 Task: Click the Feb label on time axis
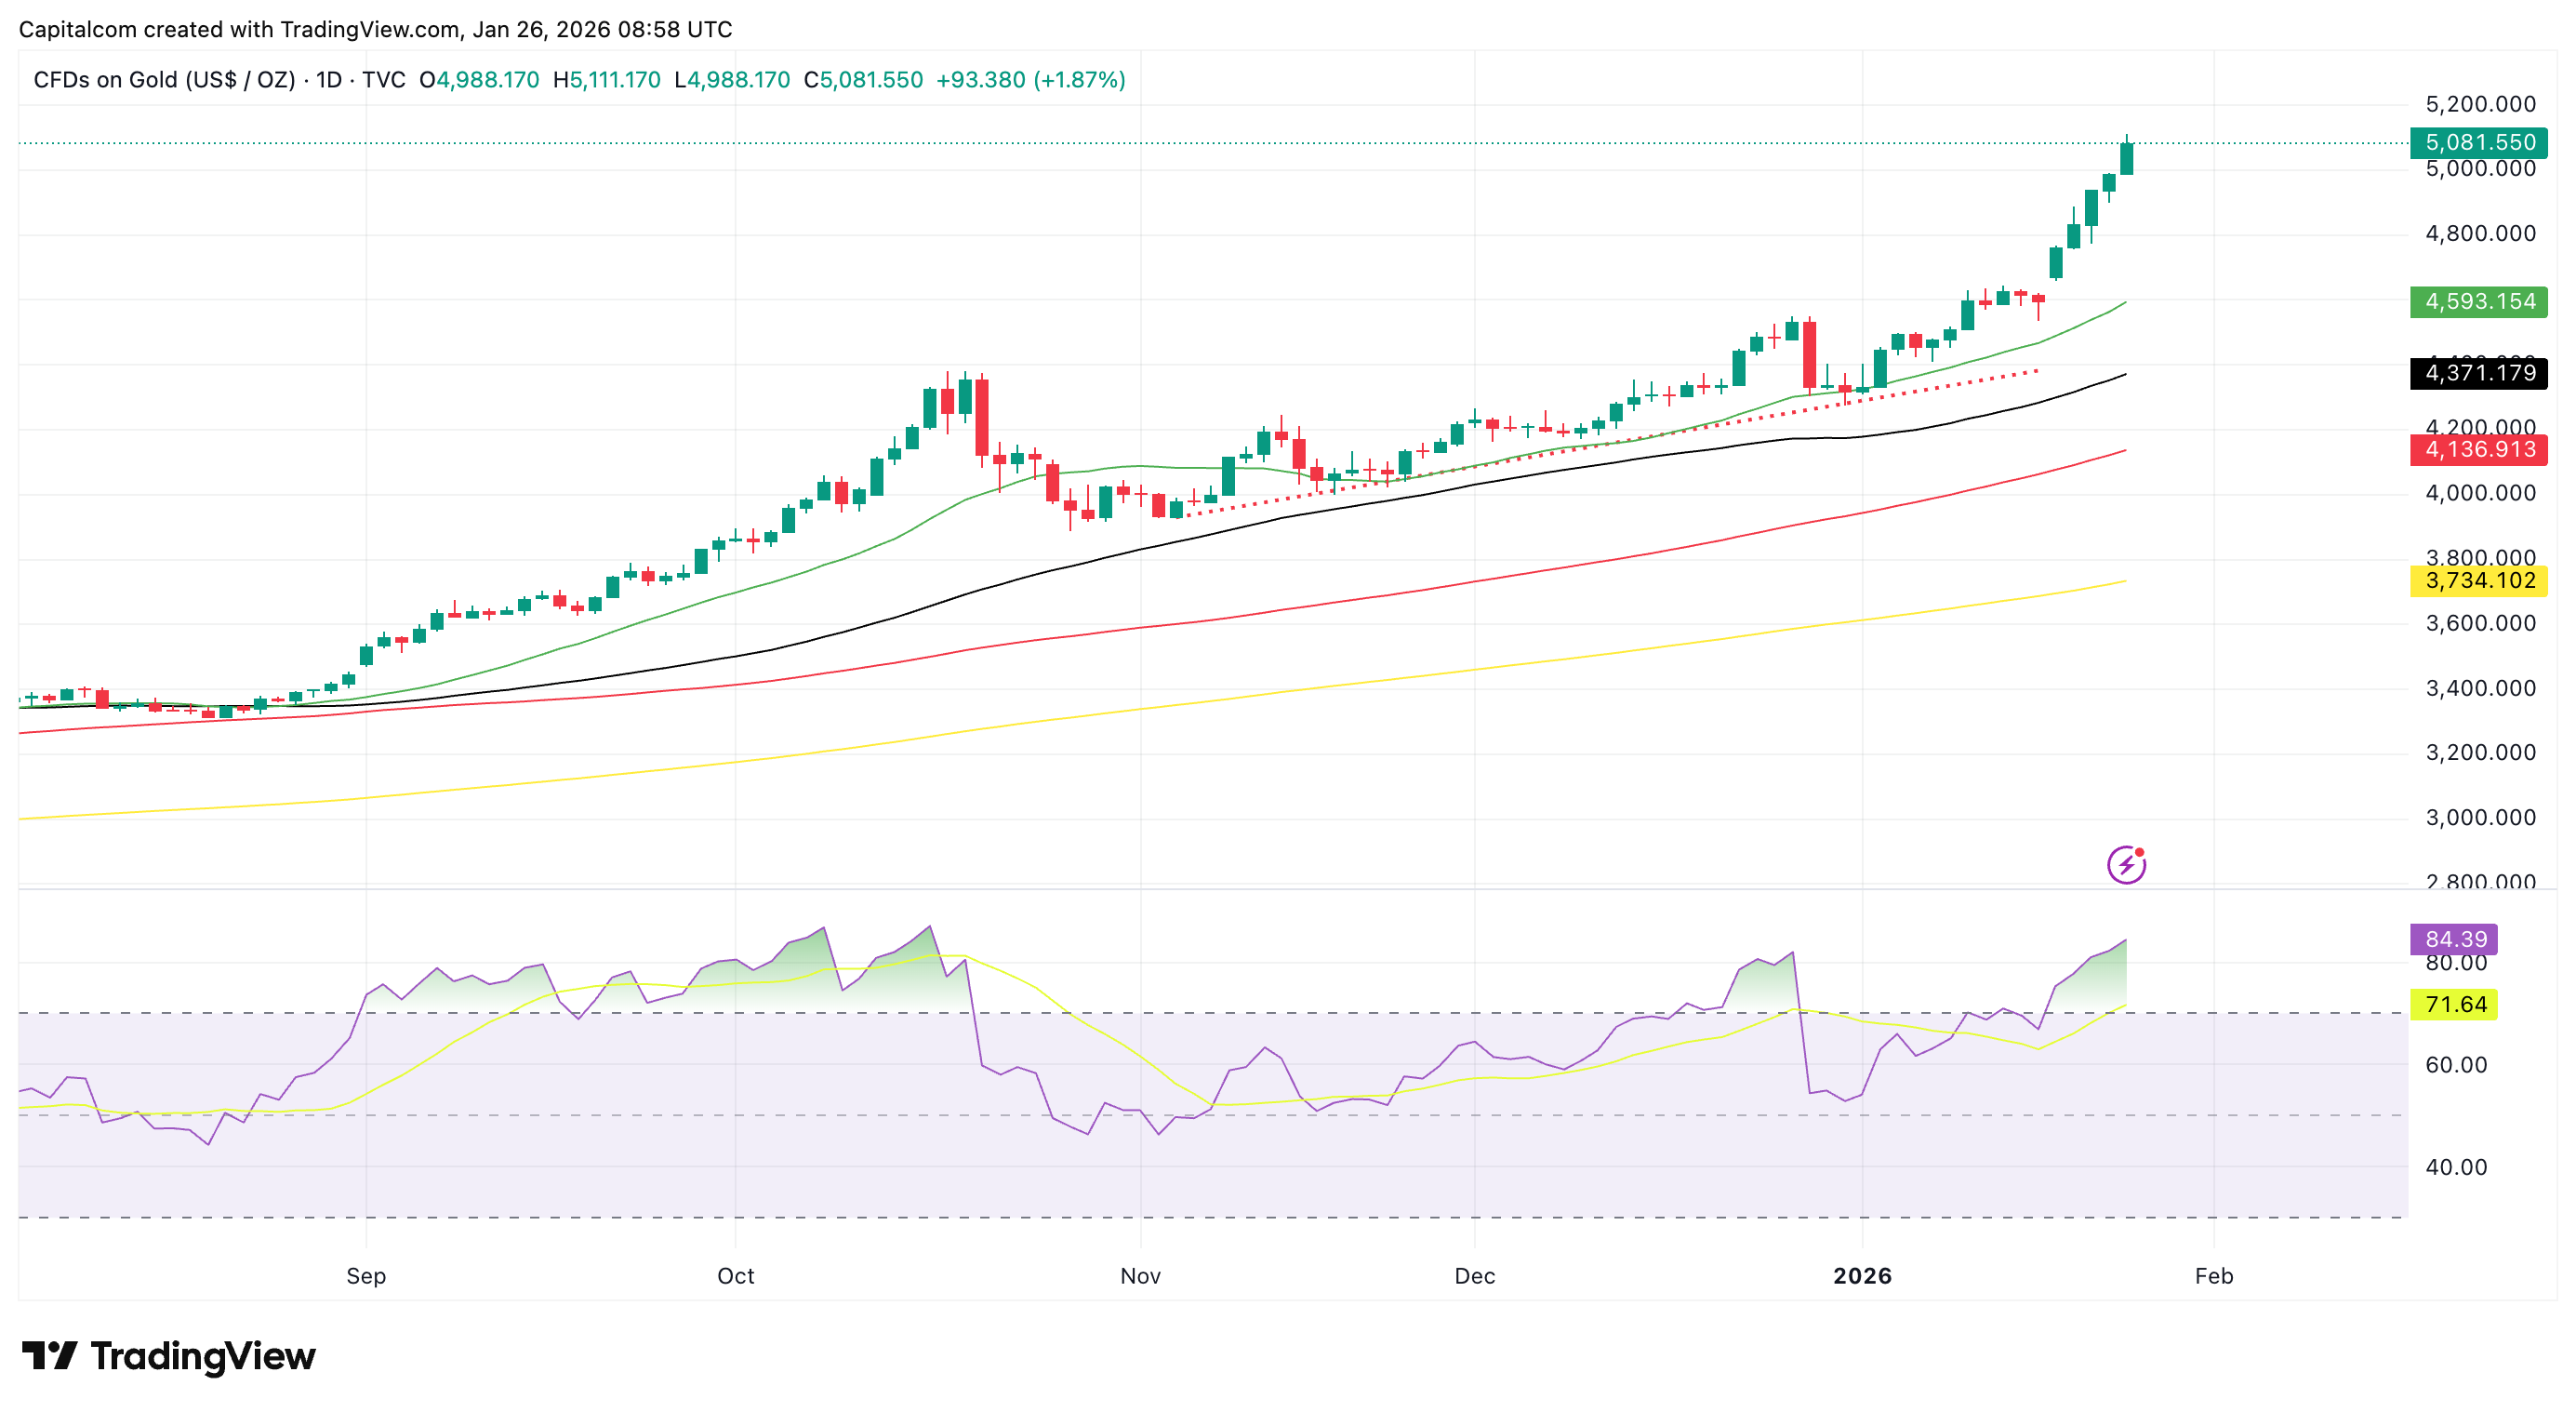(x=2213, y=1276)
